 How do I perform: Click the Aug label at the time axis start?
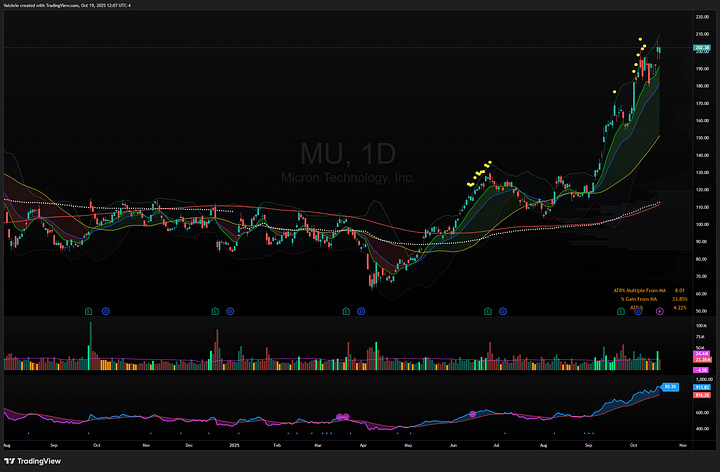[x=6, y=445]
